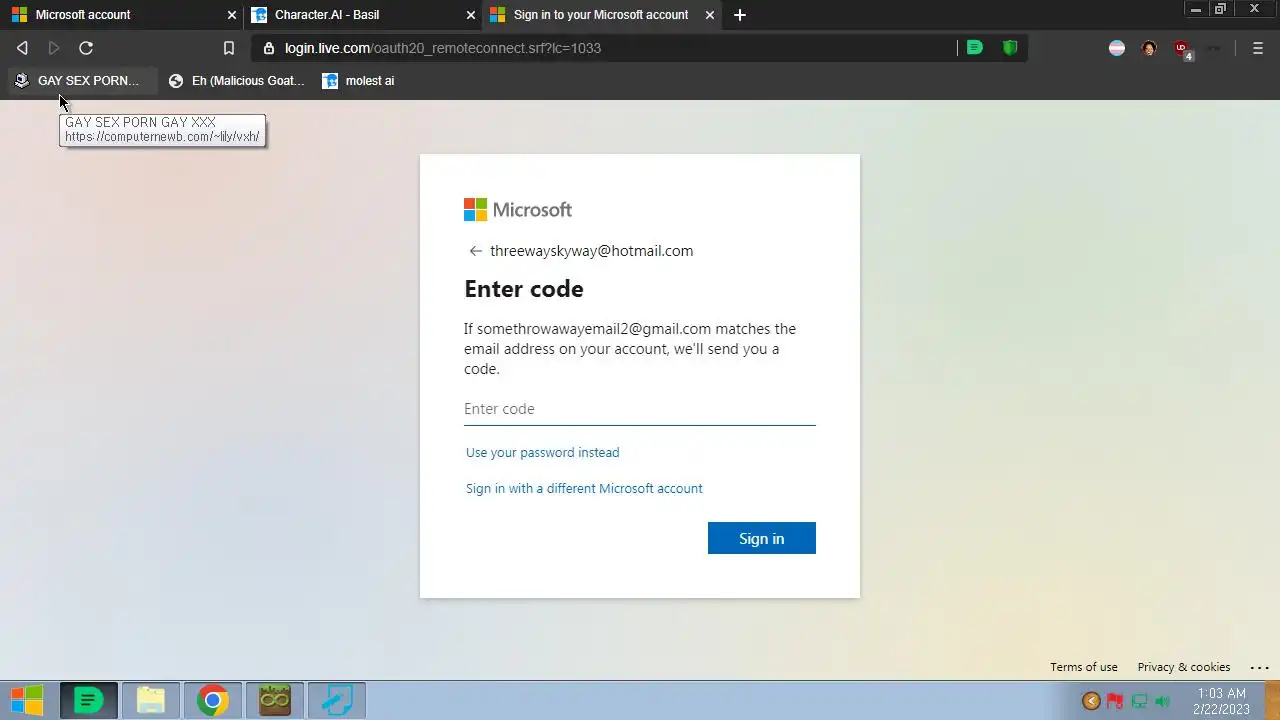This screenshot has height=720, width=1280.
Task: Click the address bar URL login.live.com
Action: pos(443,48)
